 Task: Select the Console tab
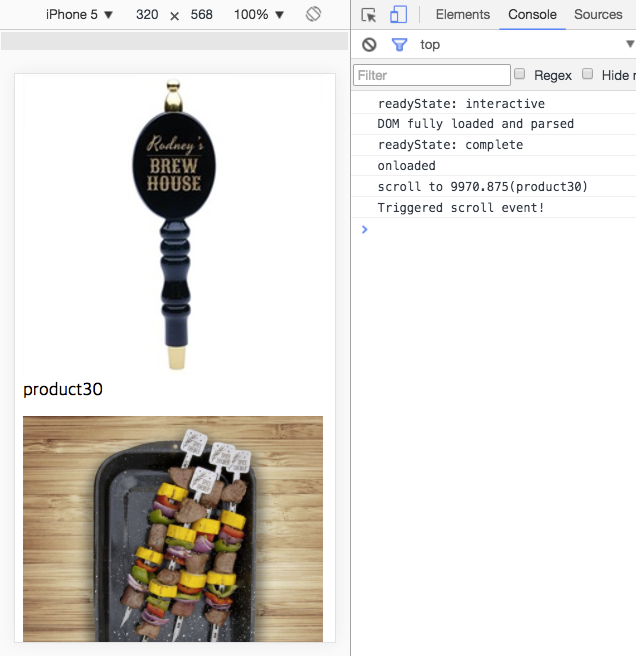(532, 15)
